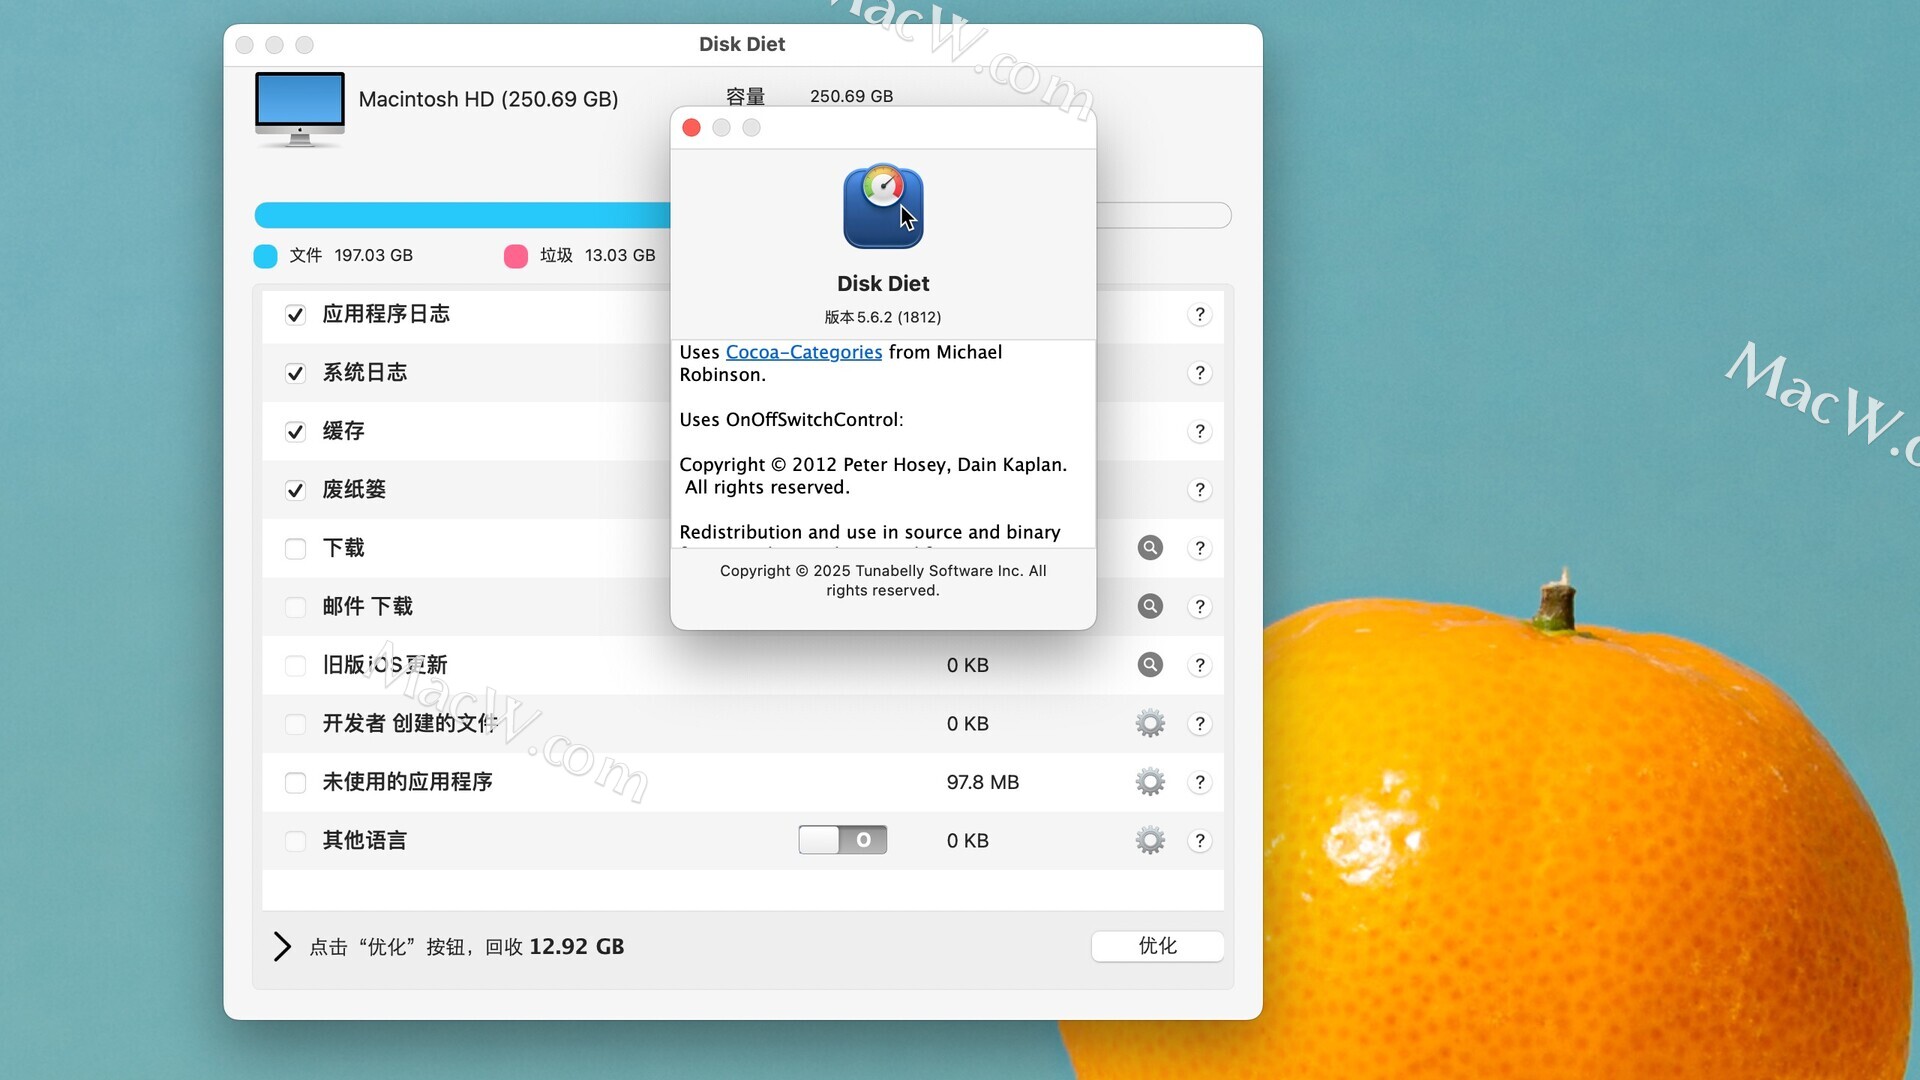Click the 12.92 GB reclaim amount
1920x1080 pixels.
point(577,947)
